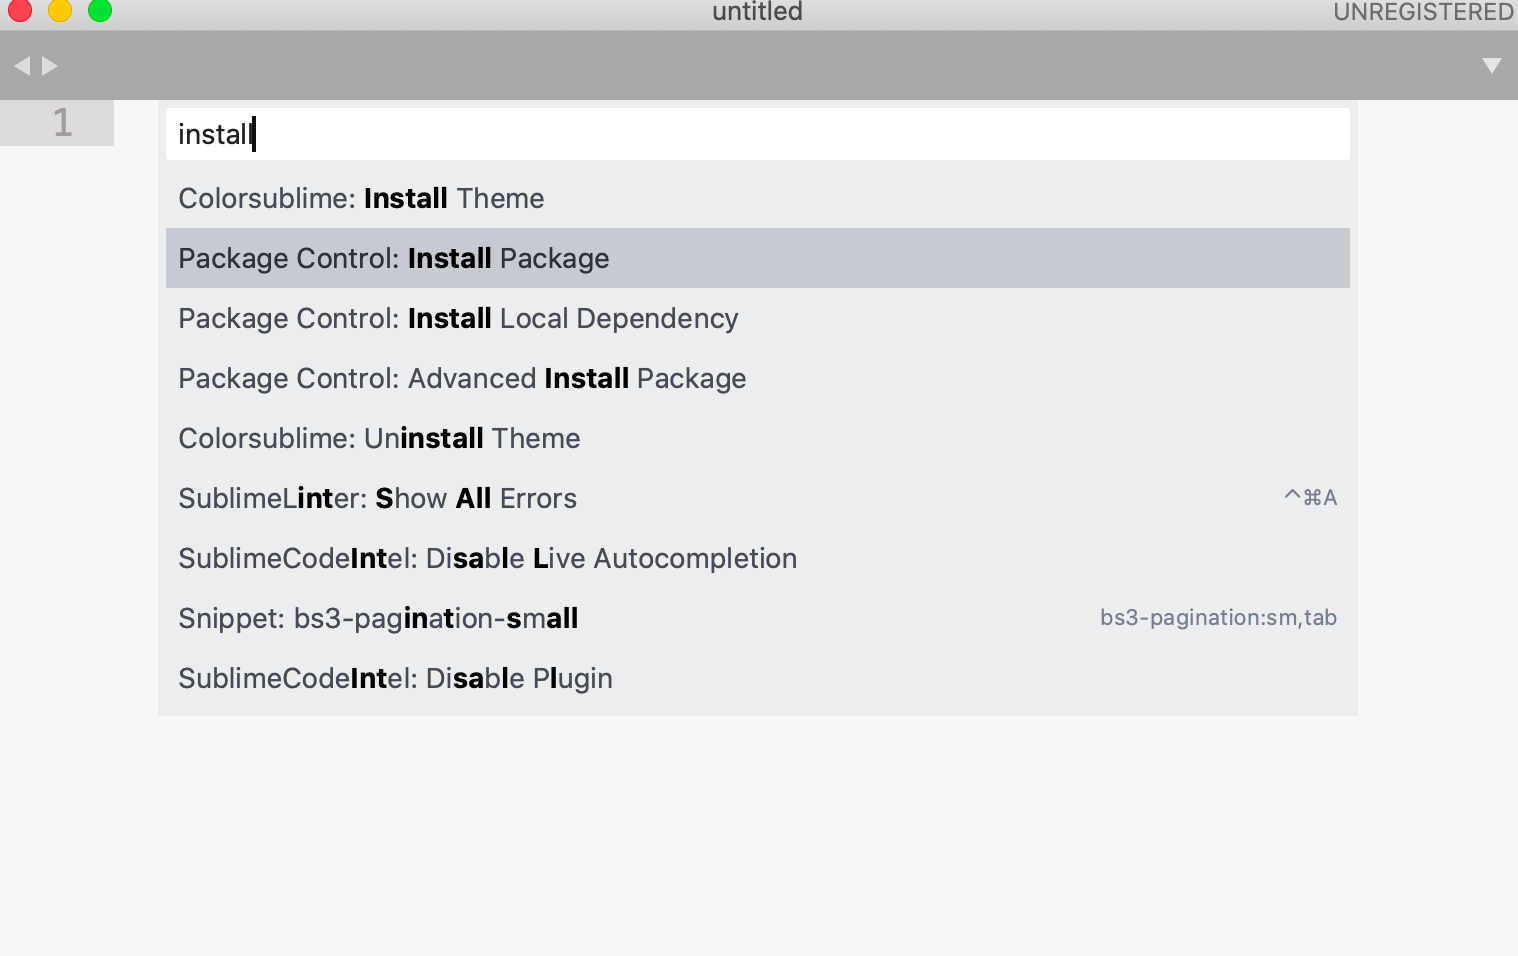1518x956 pixels.
Task: Click the UNREGISTERED label in title bar
Action: pyautogui.click(x=1424, y=12)
